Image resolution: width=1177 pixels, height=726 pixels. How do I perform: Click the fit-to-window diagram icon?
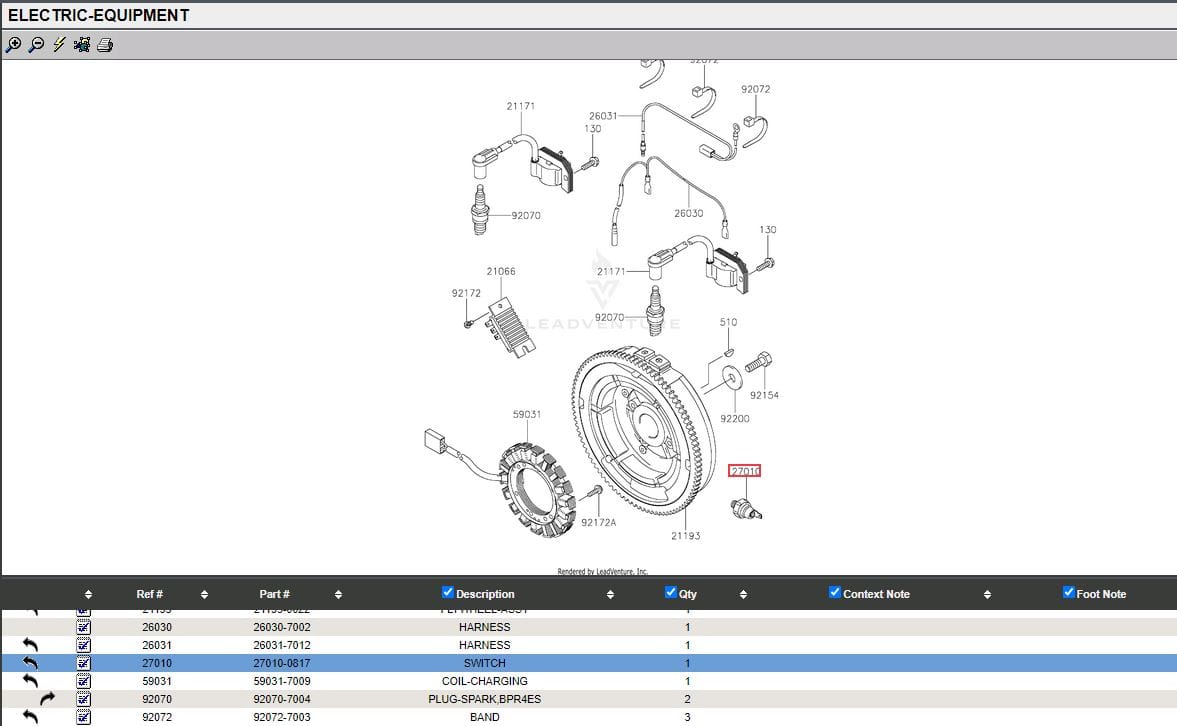pos(82,45)
